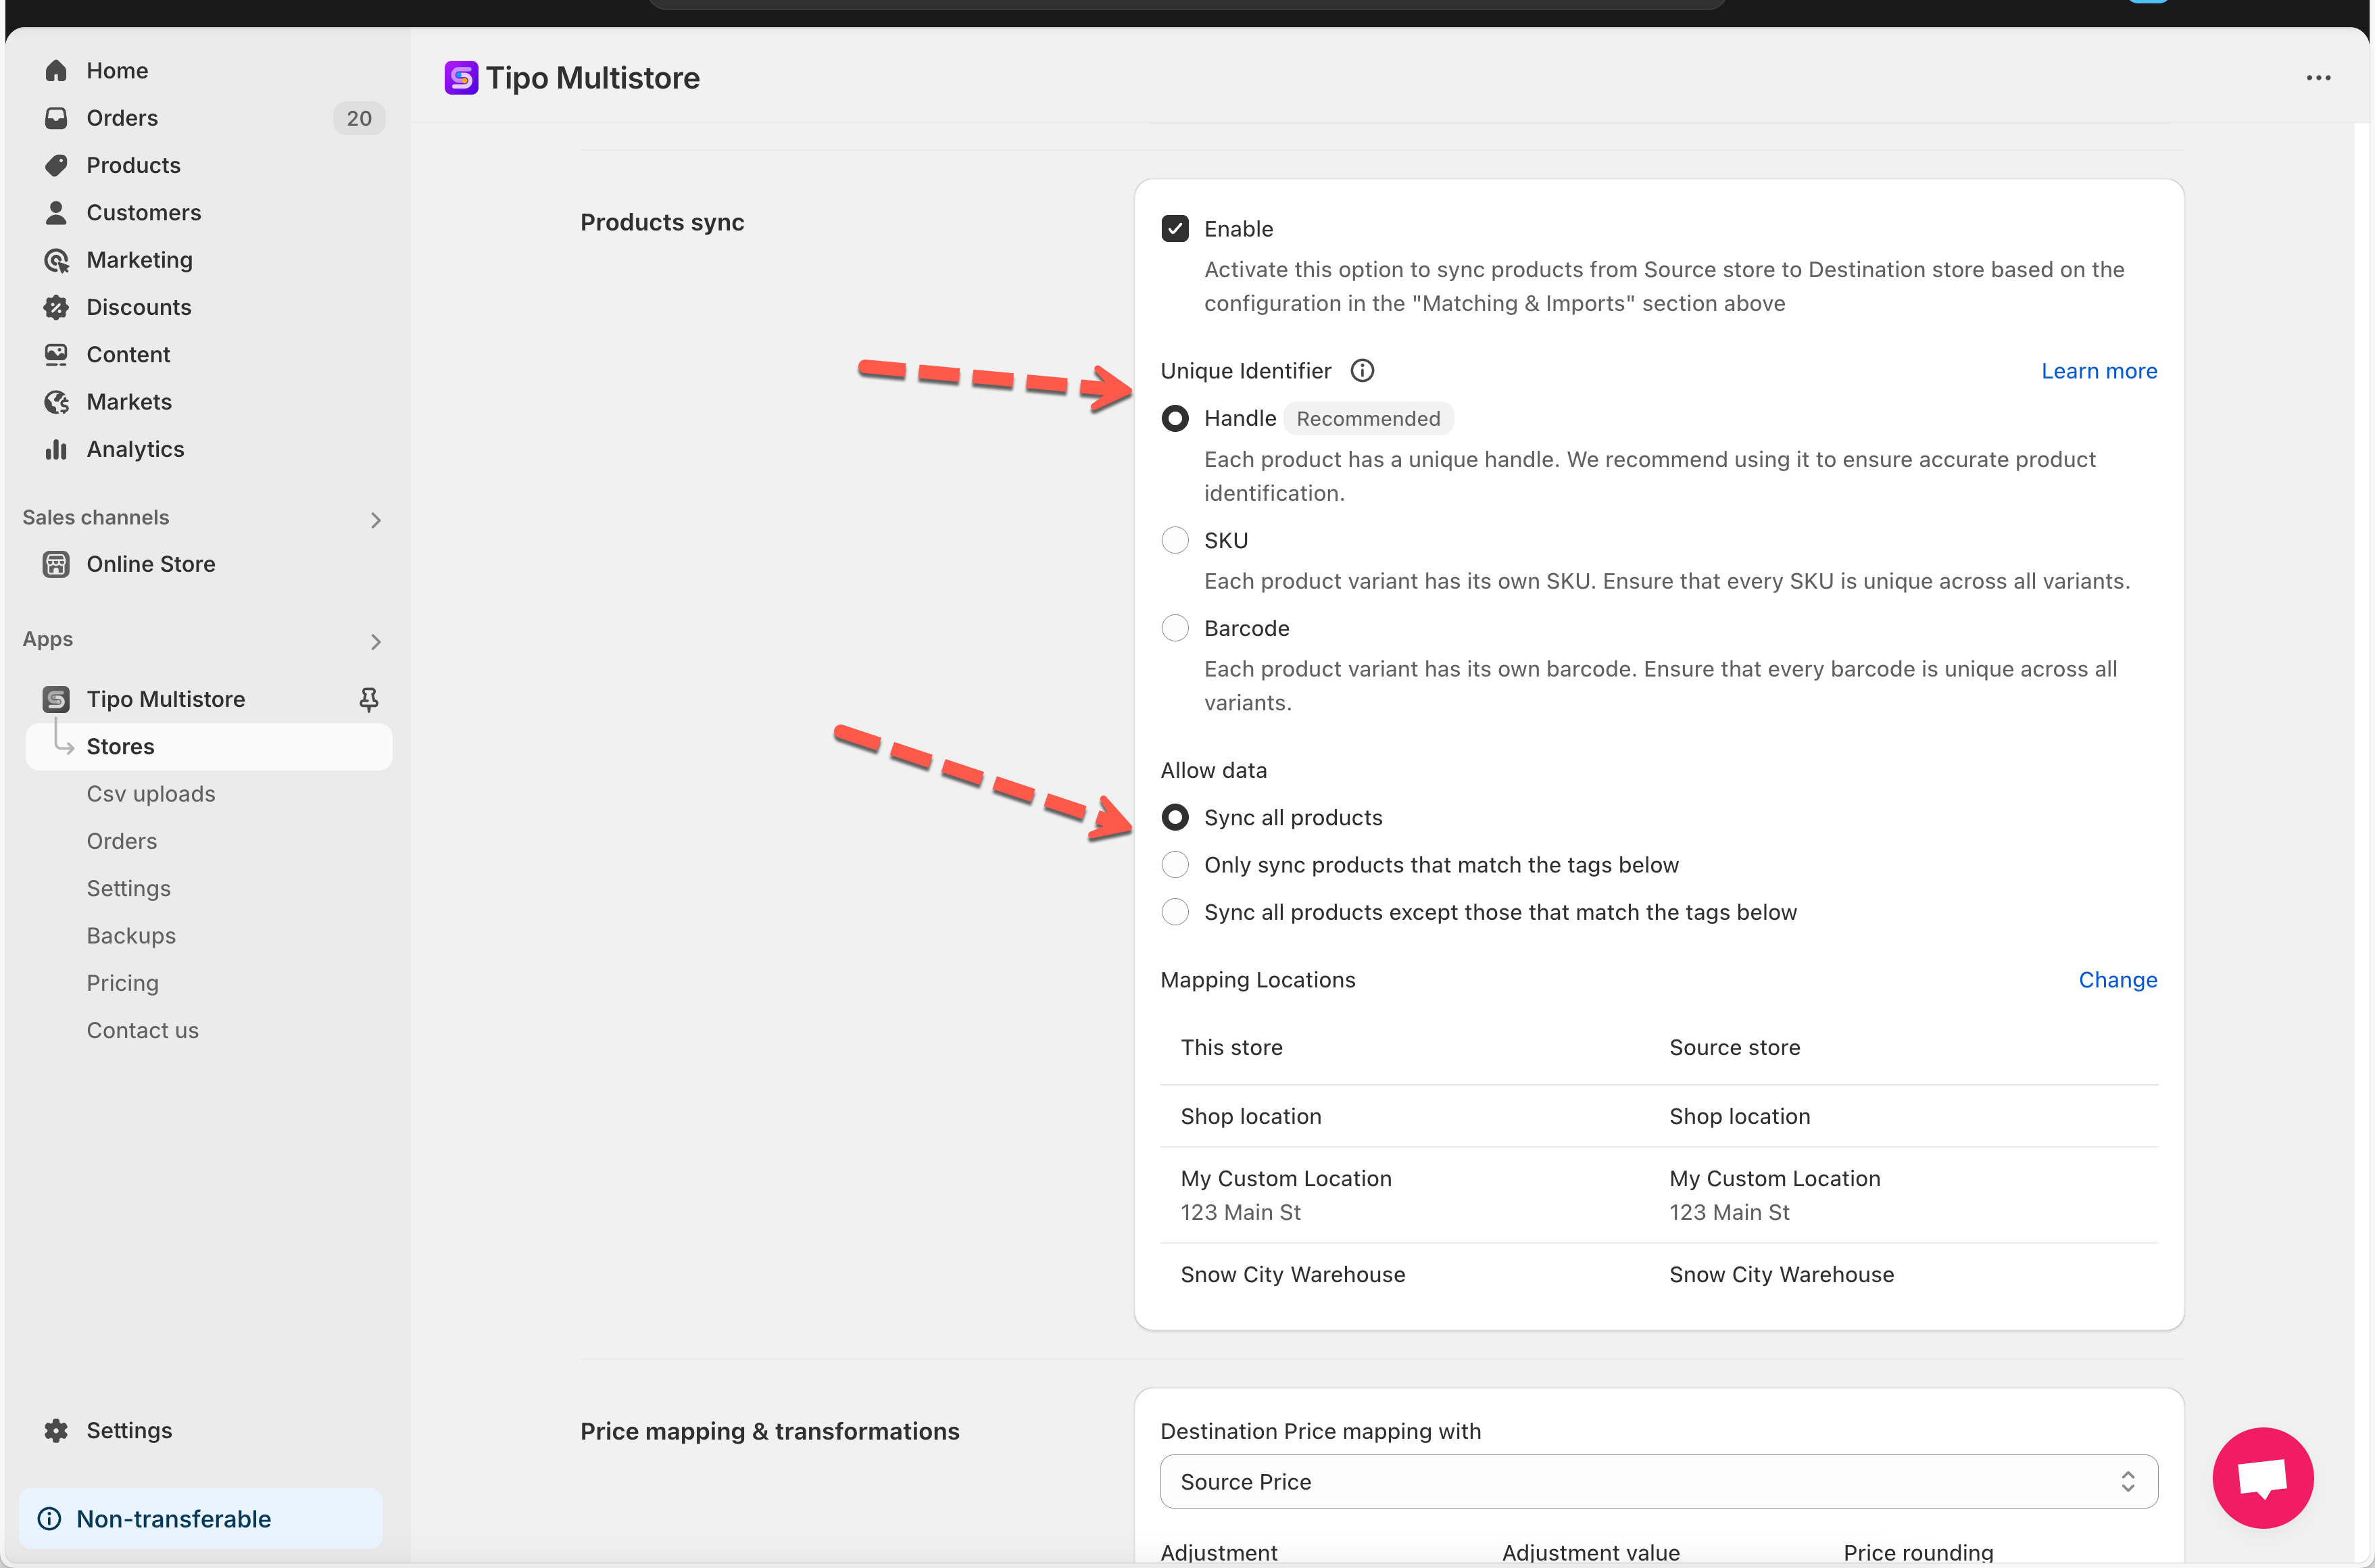Image resolution: width=2375 pixels, height=1568 pixels.
Task: Click the Tipo Multistore sidebar app icon
Action: 56,699
